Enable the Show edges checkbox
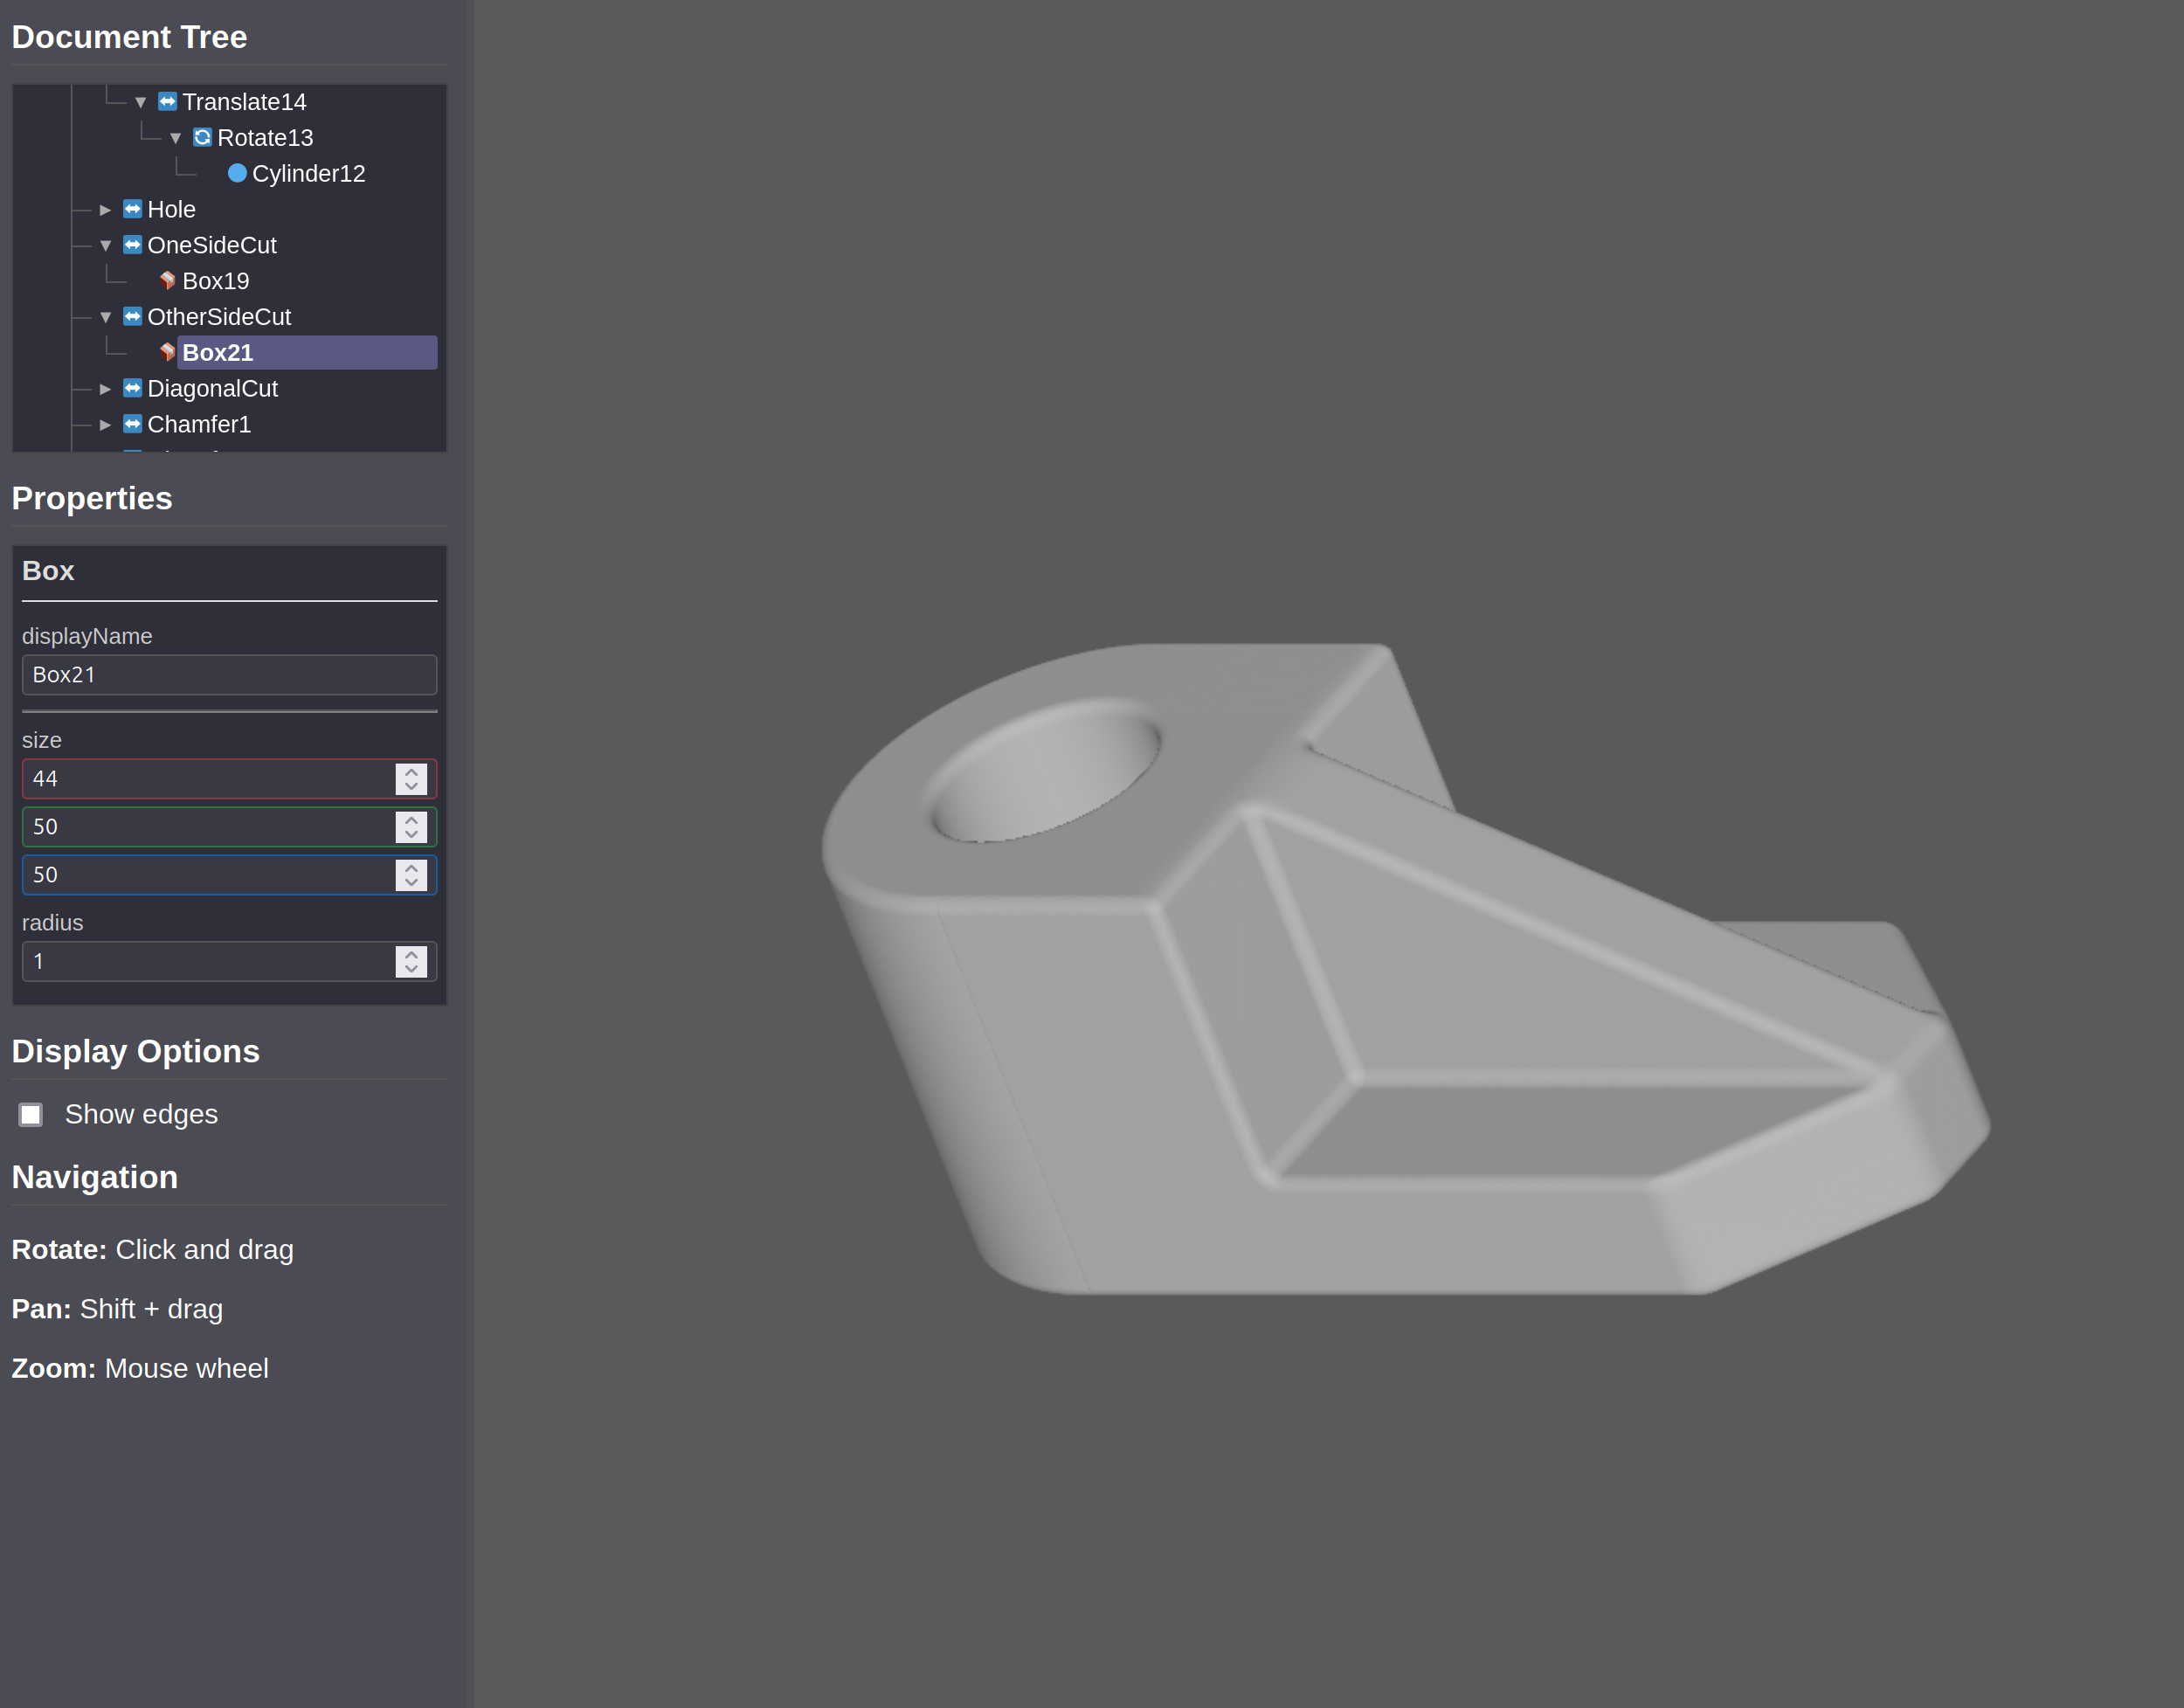2184x1708 pixels. click(x=31, y=1115)
